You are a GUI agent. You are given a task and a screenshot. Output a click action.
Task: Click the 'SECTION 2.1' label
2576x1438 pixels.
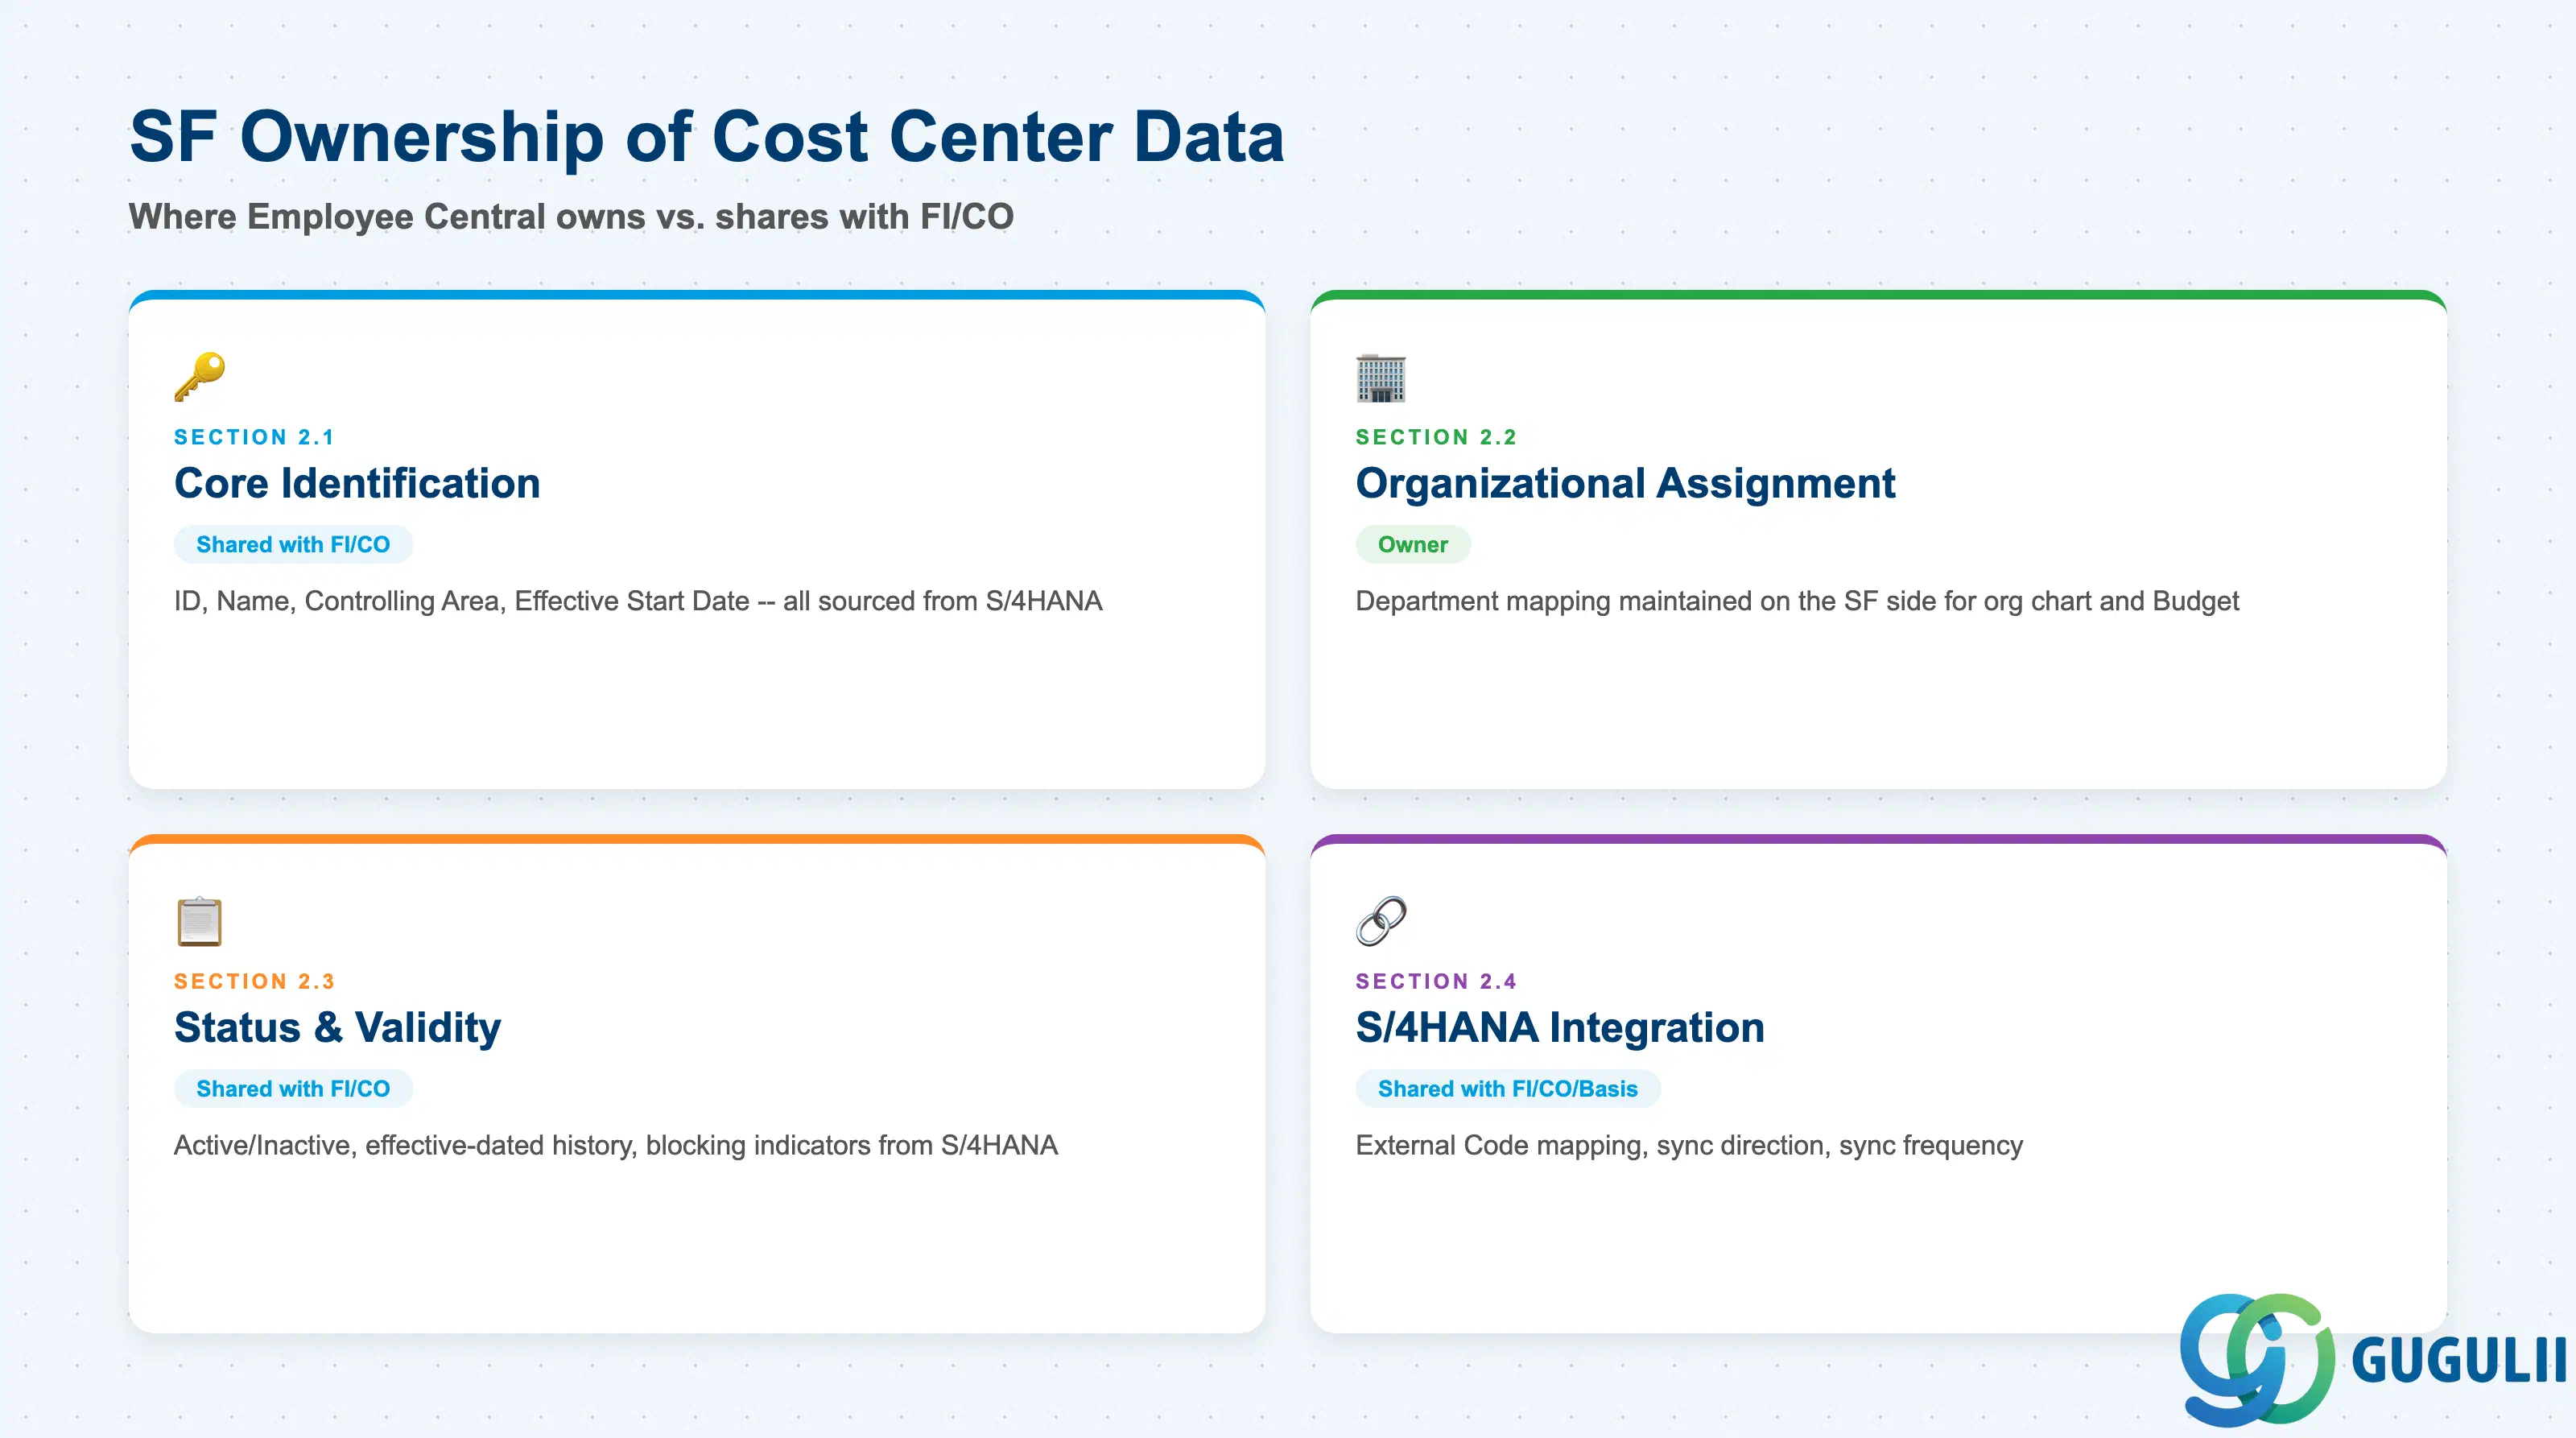[x=255, y=437]
